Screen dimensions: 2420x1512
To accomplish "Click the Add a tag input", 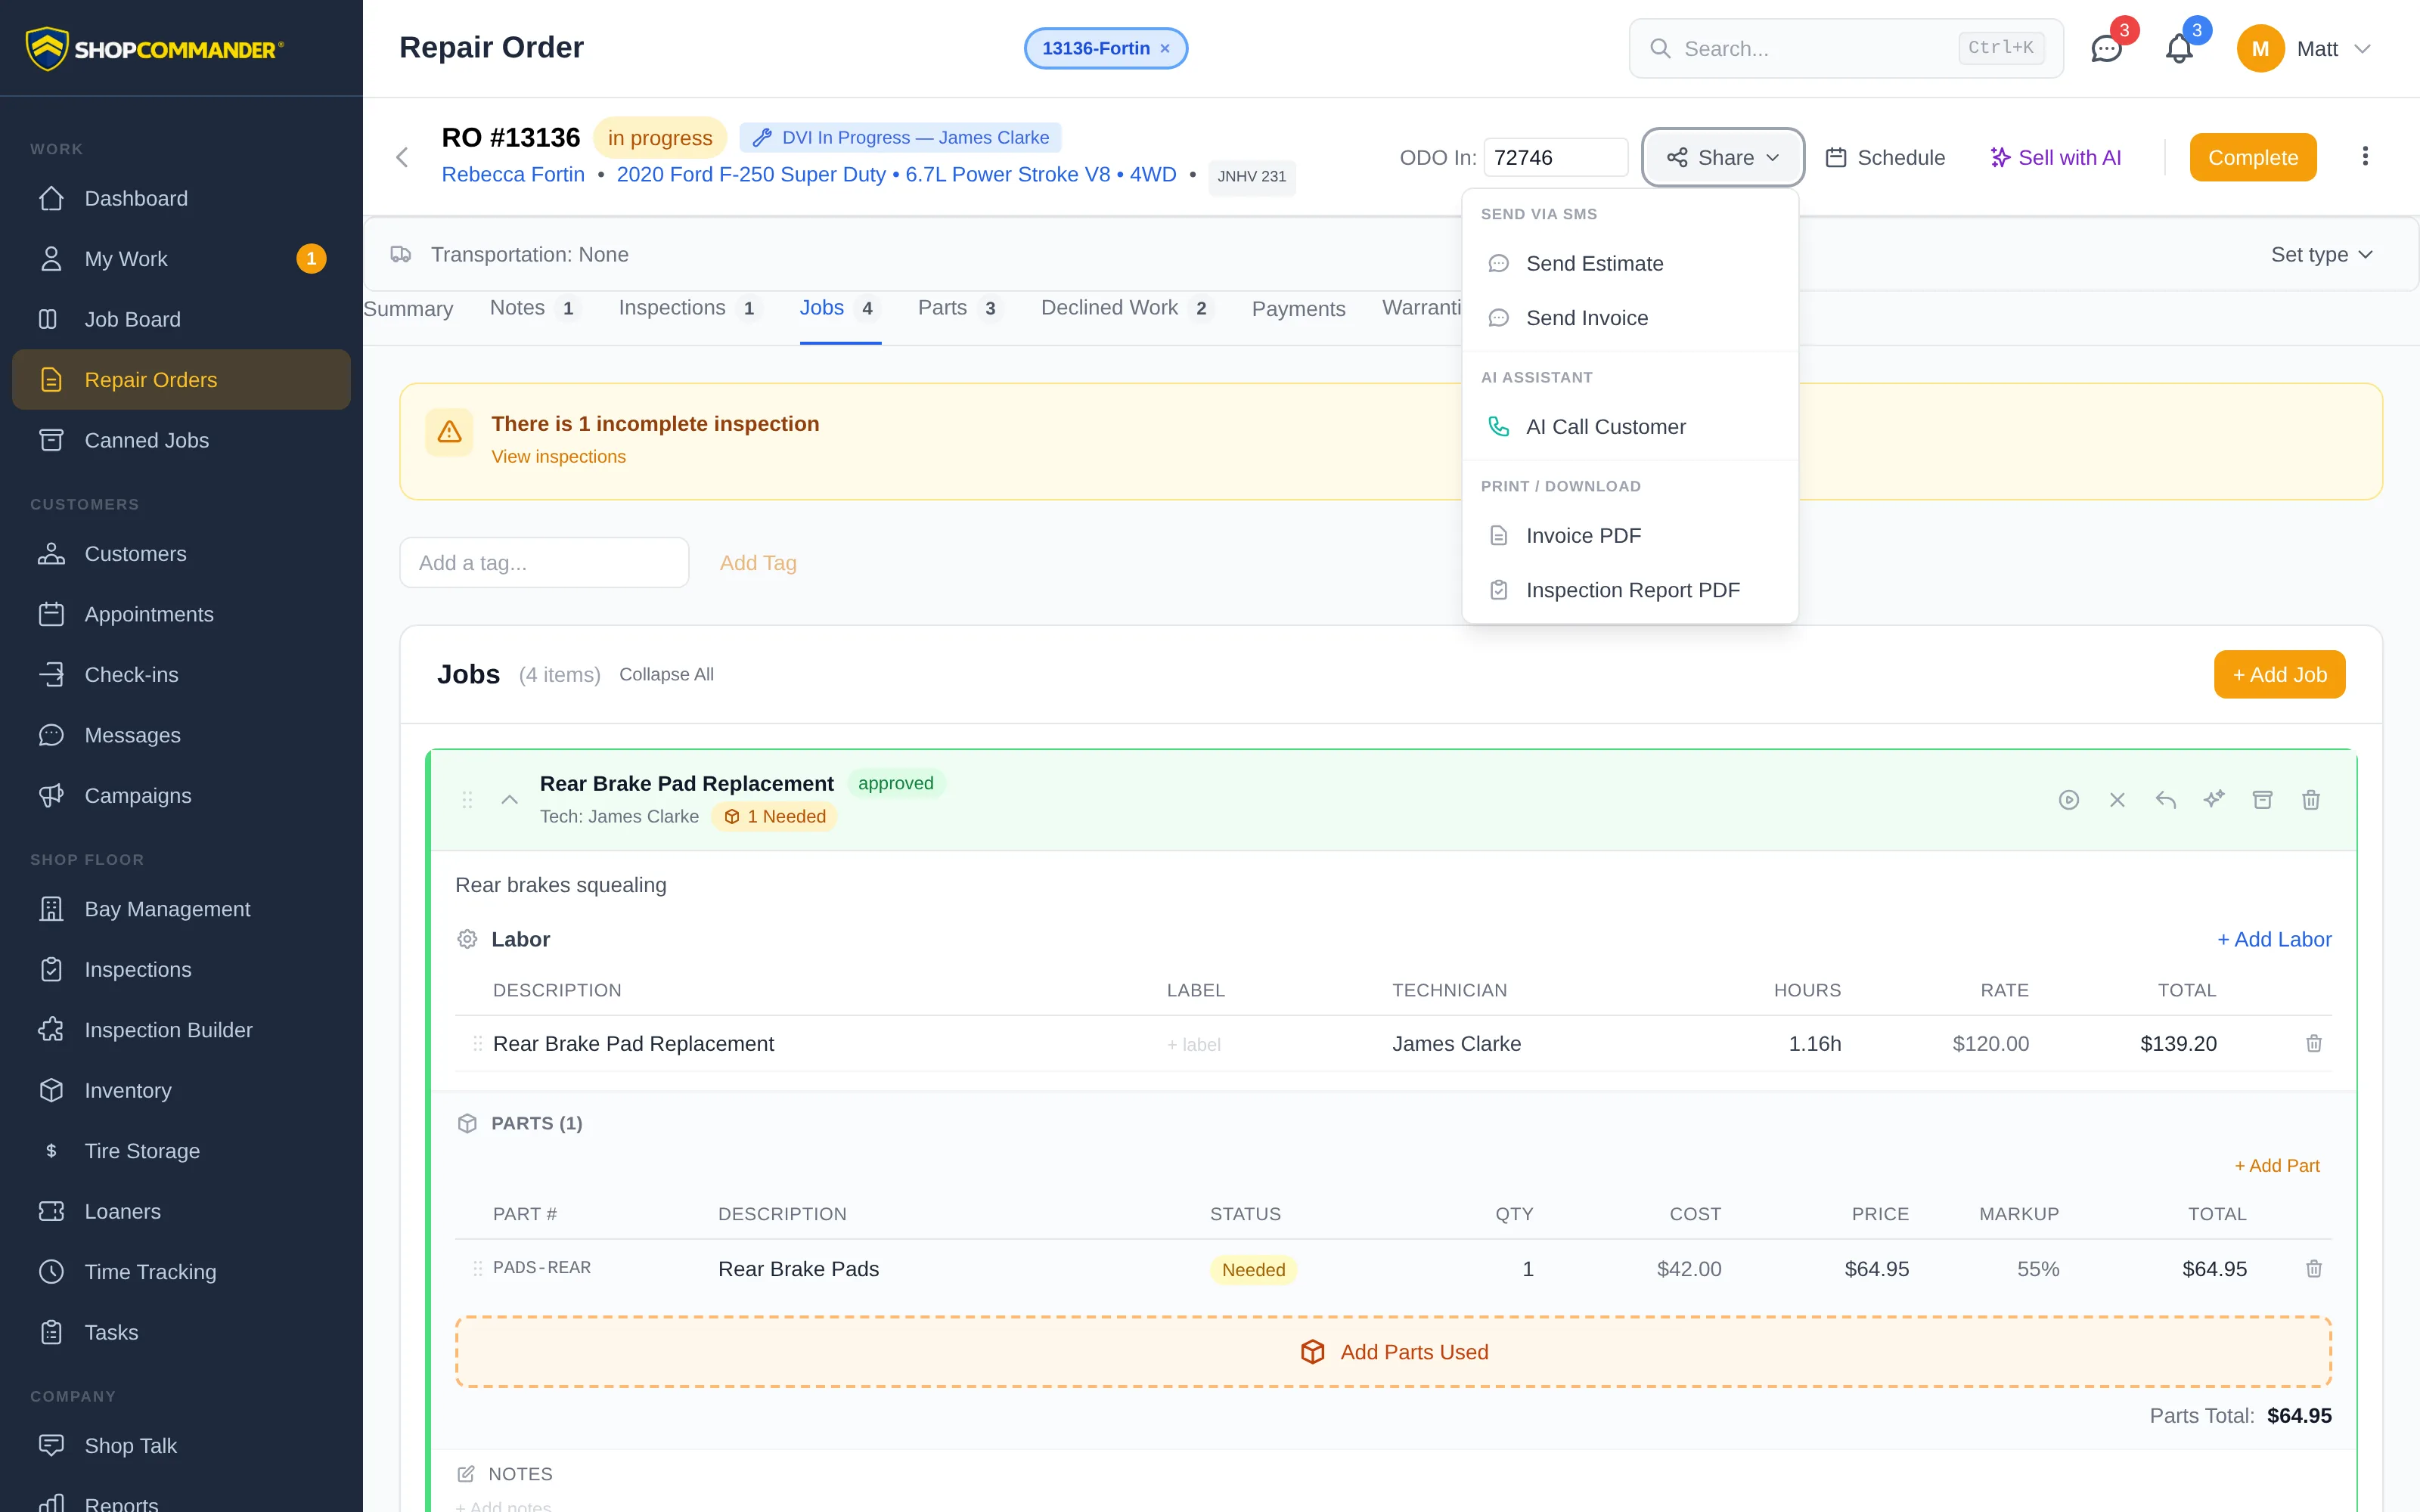I will tap(544, 563).
